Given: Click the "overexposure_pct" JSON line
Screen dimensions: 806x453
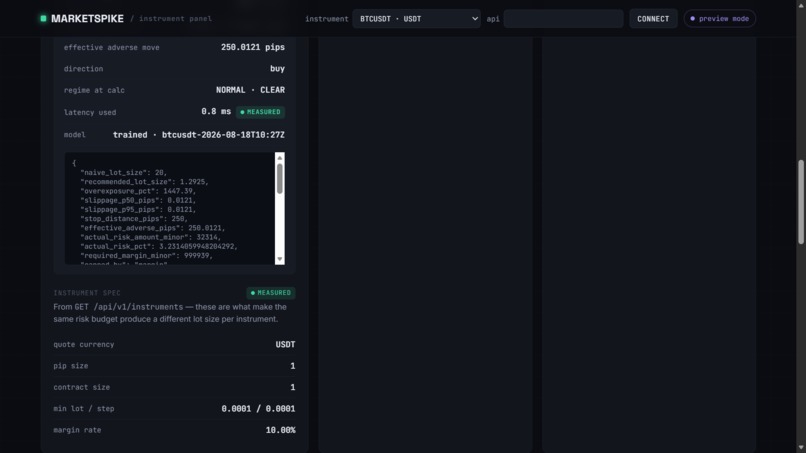Looking at the screenshot, I should [138, 191].
